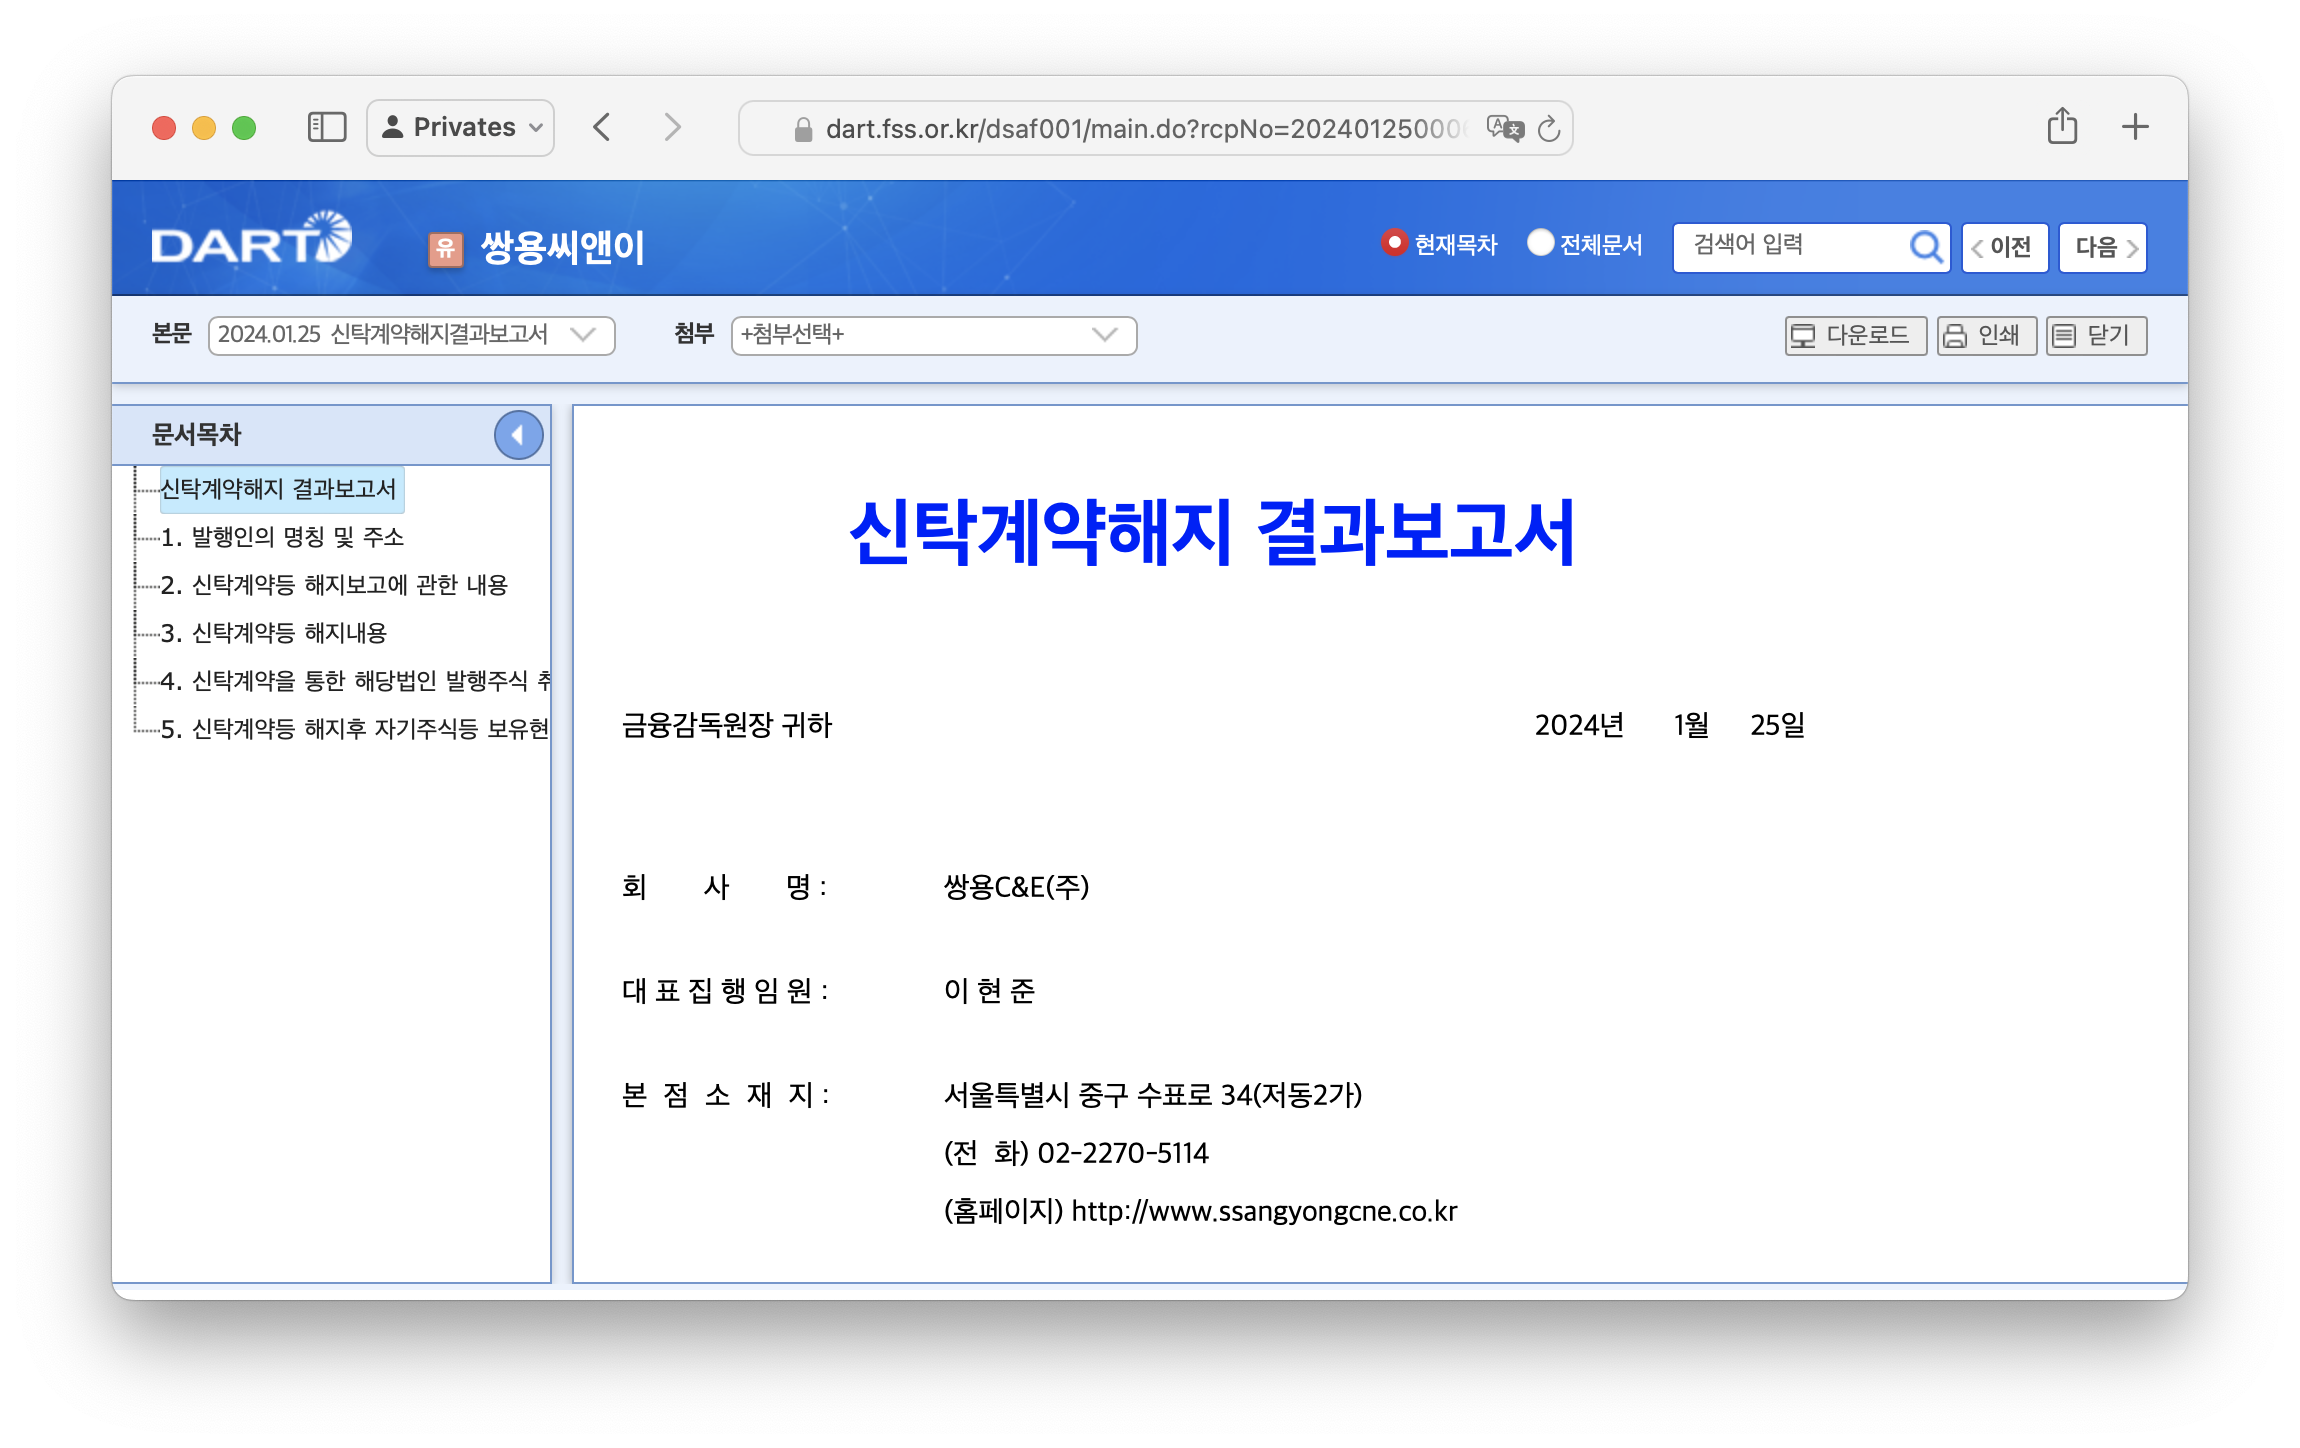Click the search magnifier icon
The height and width of the screenshot is (1448, 2300).
(1925, 246)
